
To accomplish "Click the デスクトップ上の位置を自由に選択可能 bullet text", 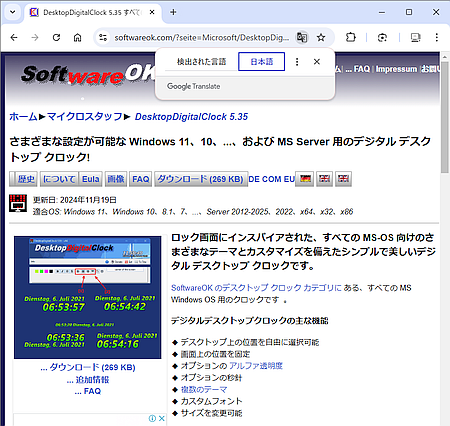I will (x=250, y=342).
